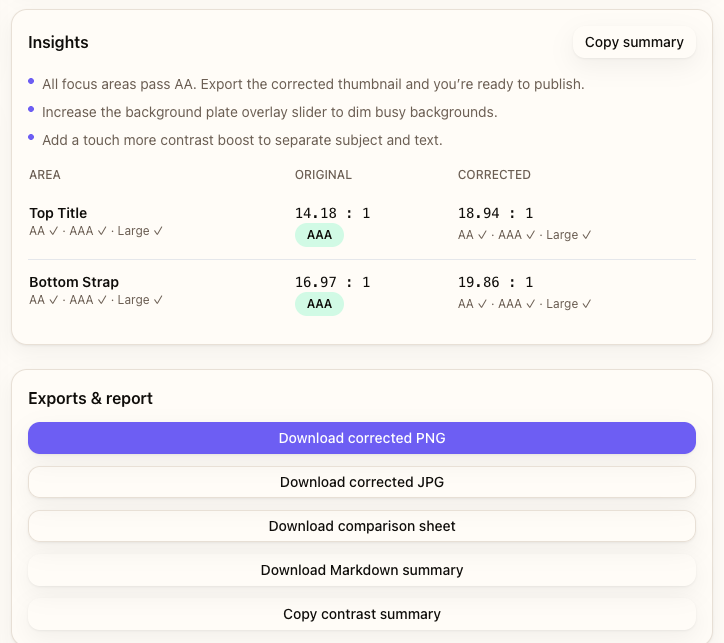
Task: Click compliance checks under Bottom Strap name
Action: click(96, 300)
